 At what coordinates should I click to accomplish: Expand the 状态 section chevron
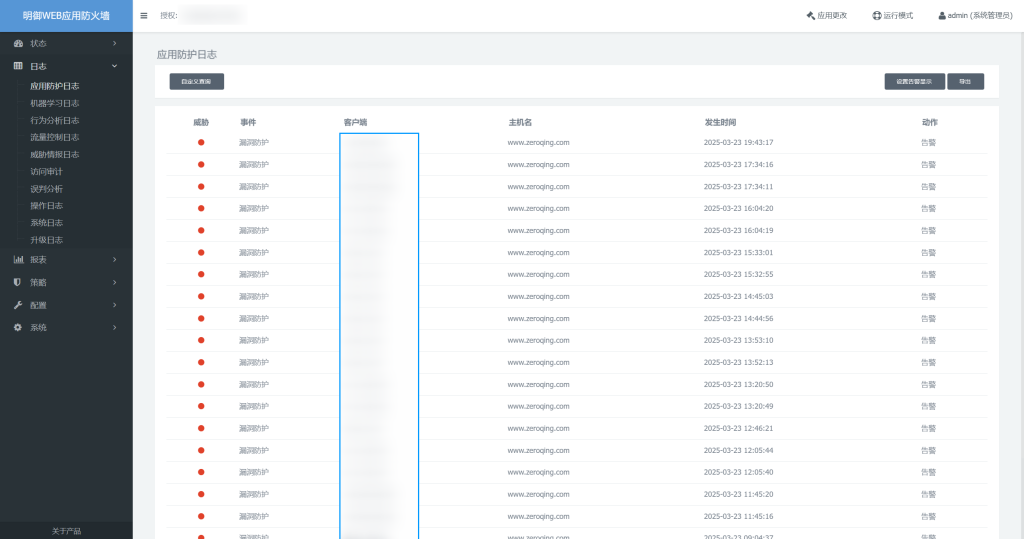coord(114,44)
